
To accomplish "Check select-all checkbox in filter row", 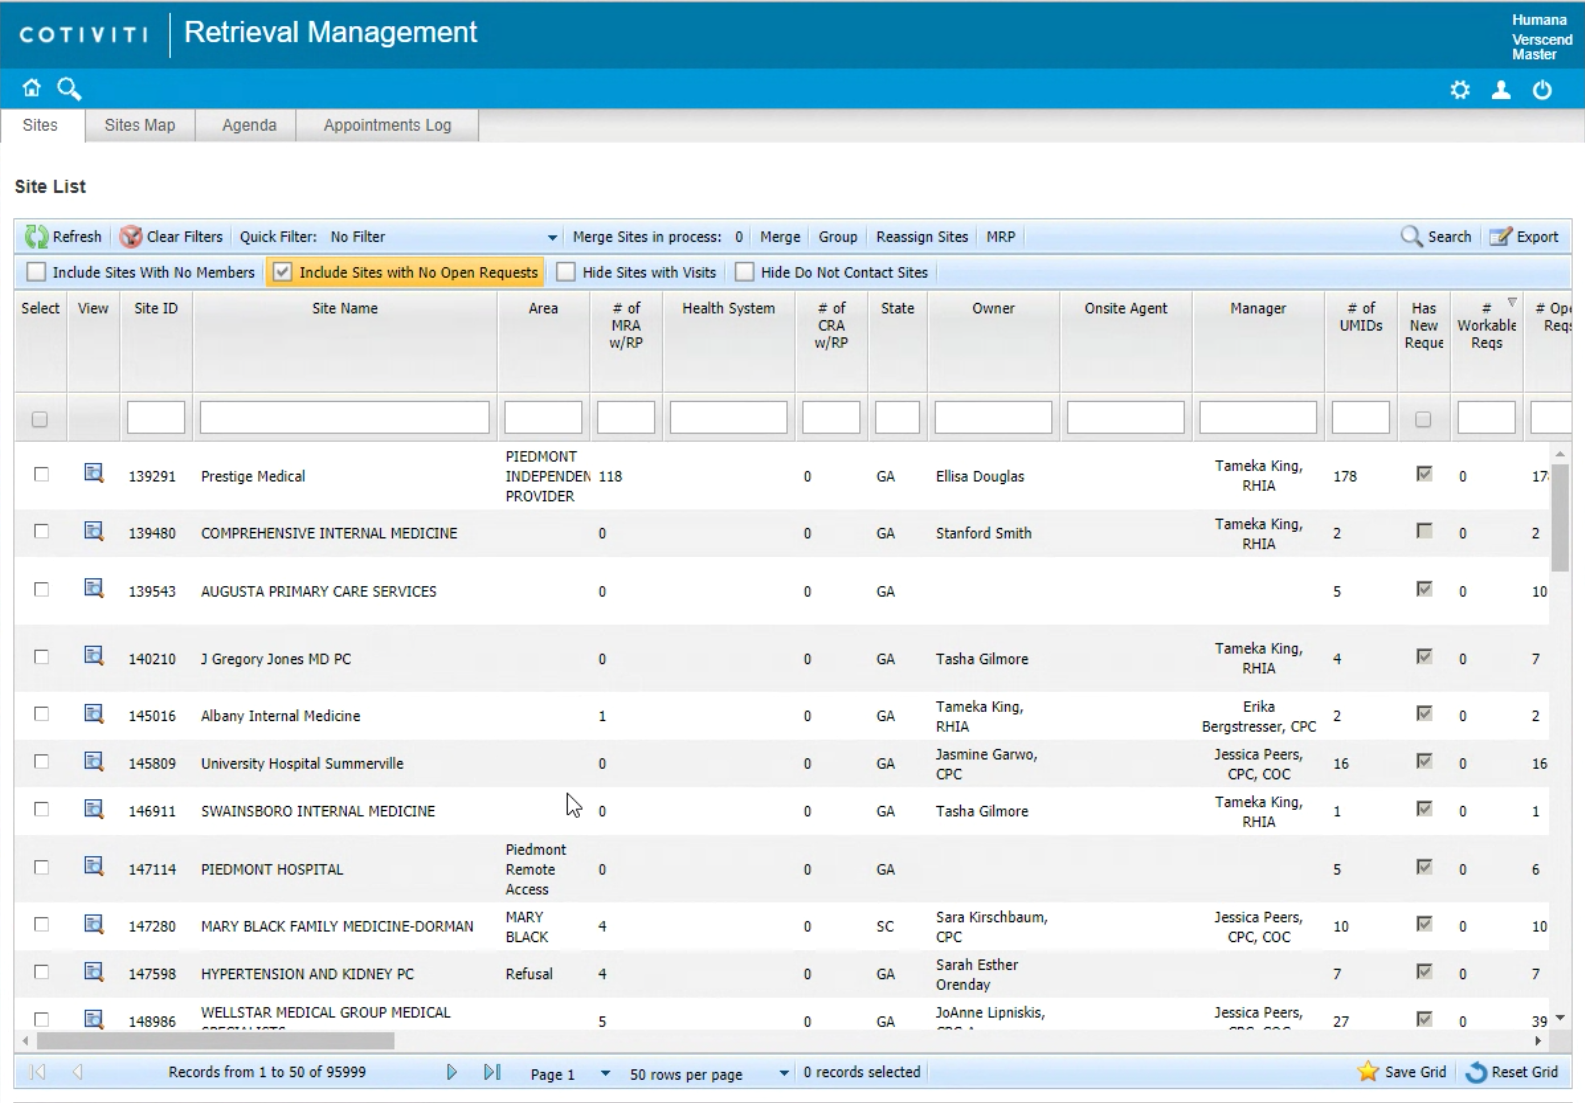I will click(40, 420).
